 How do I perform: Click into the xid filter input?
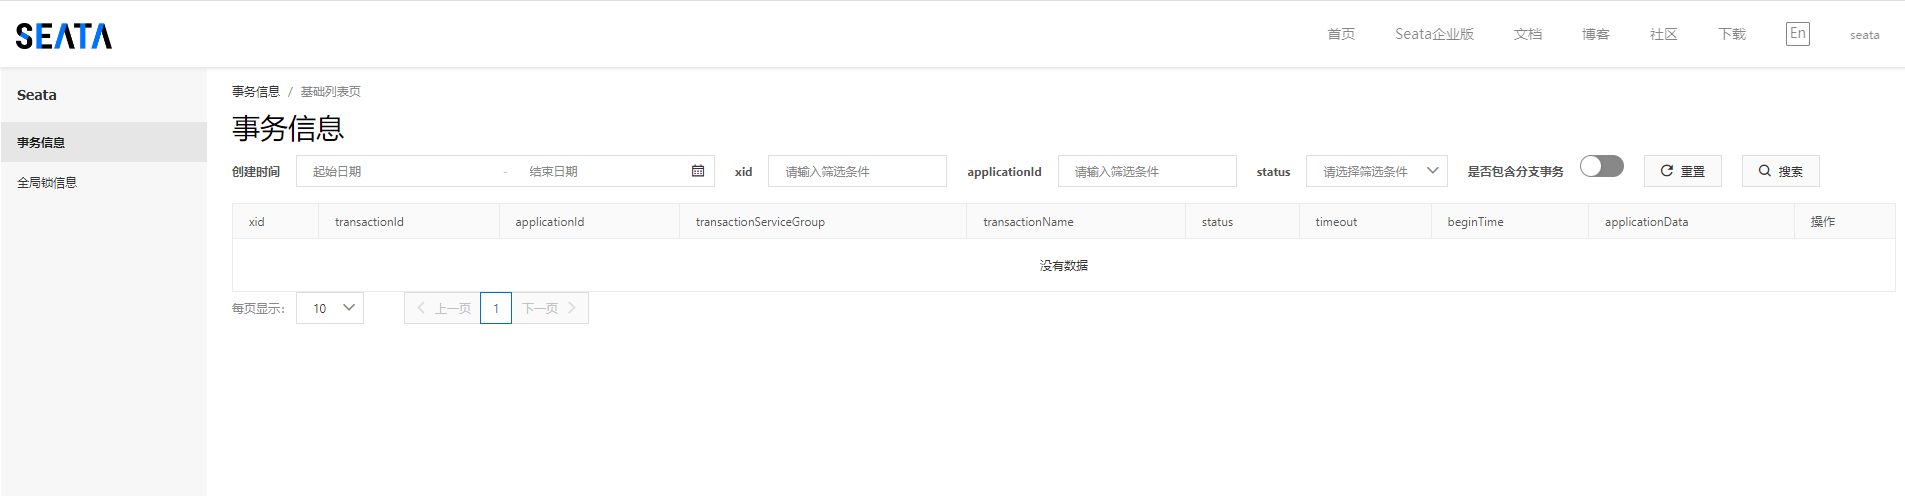857,171
